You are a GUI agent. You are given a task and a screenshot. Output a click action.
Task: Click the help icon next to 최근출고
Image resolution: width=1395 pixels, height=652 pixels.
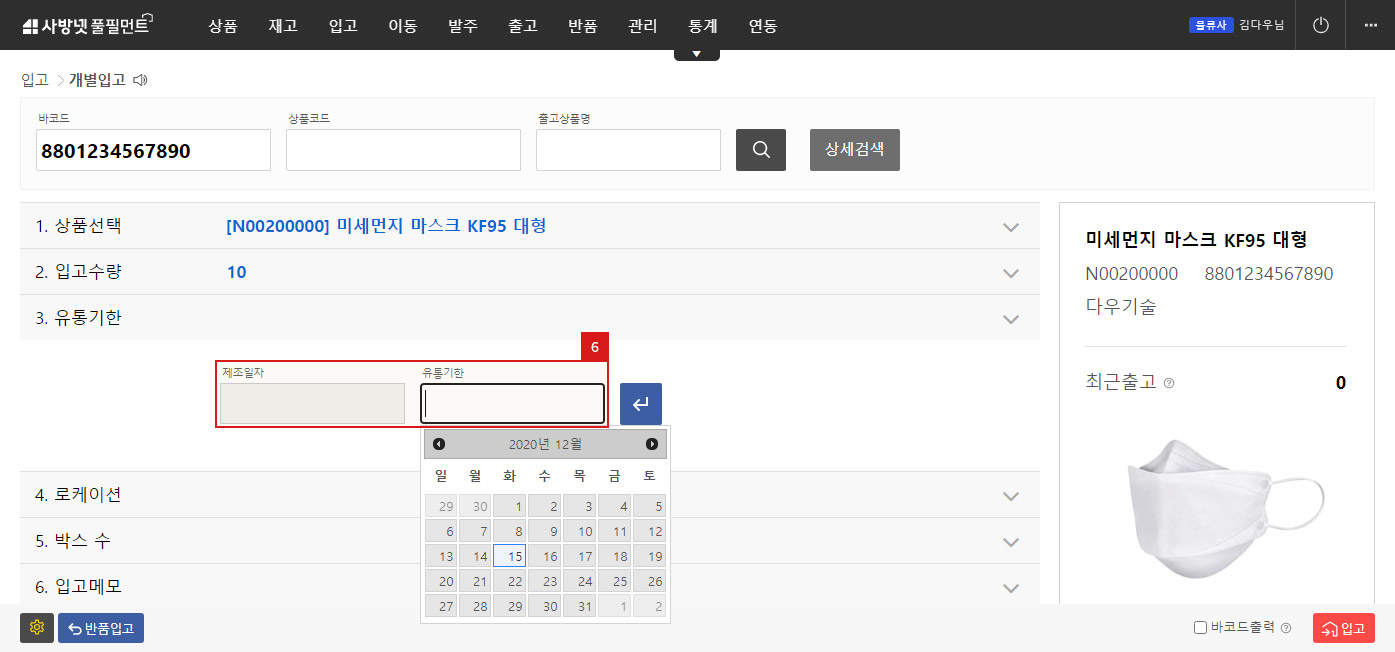[1169, 383]
